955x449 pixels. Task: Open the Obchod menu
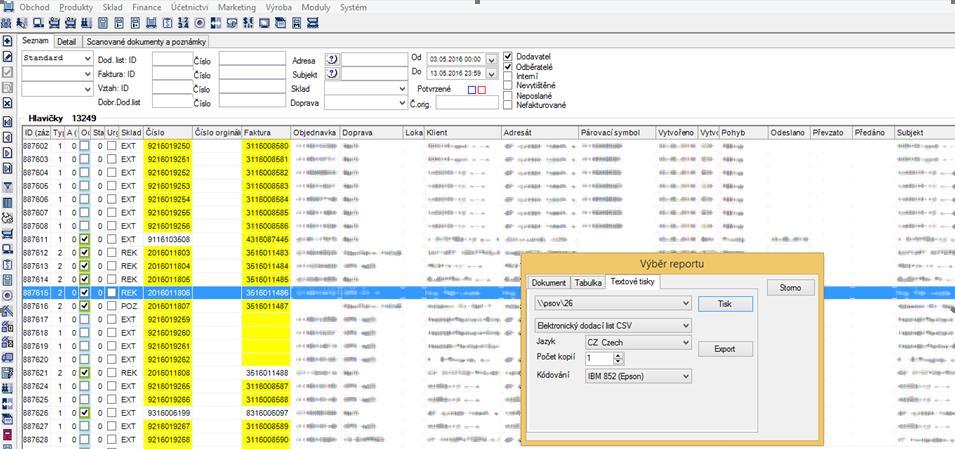(35, 7)
